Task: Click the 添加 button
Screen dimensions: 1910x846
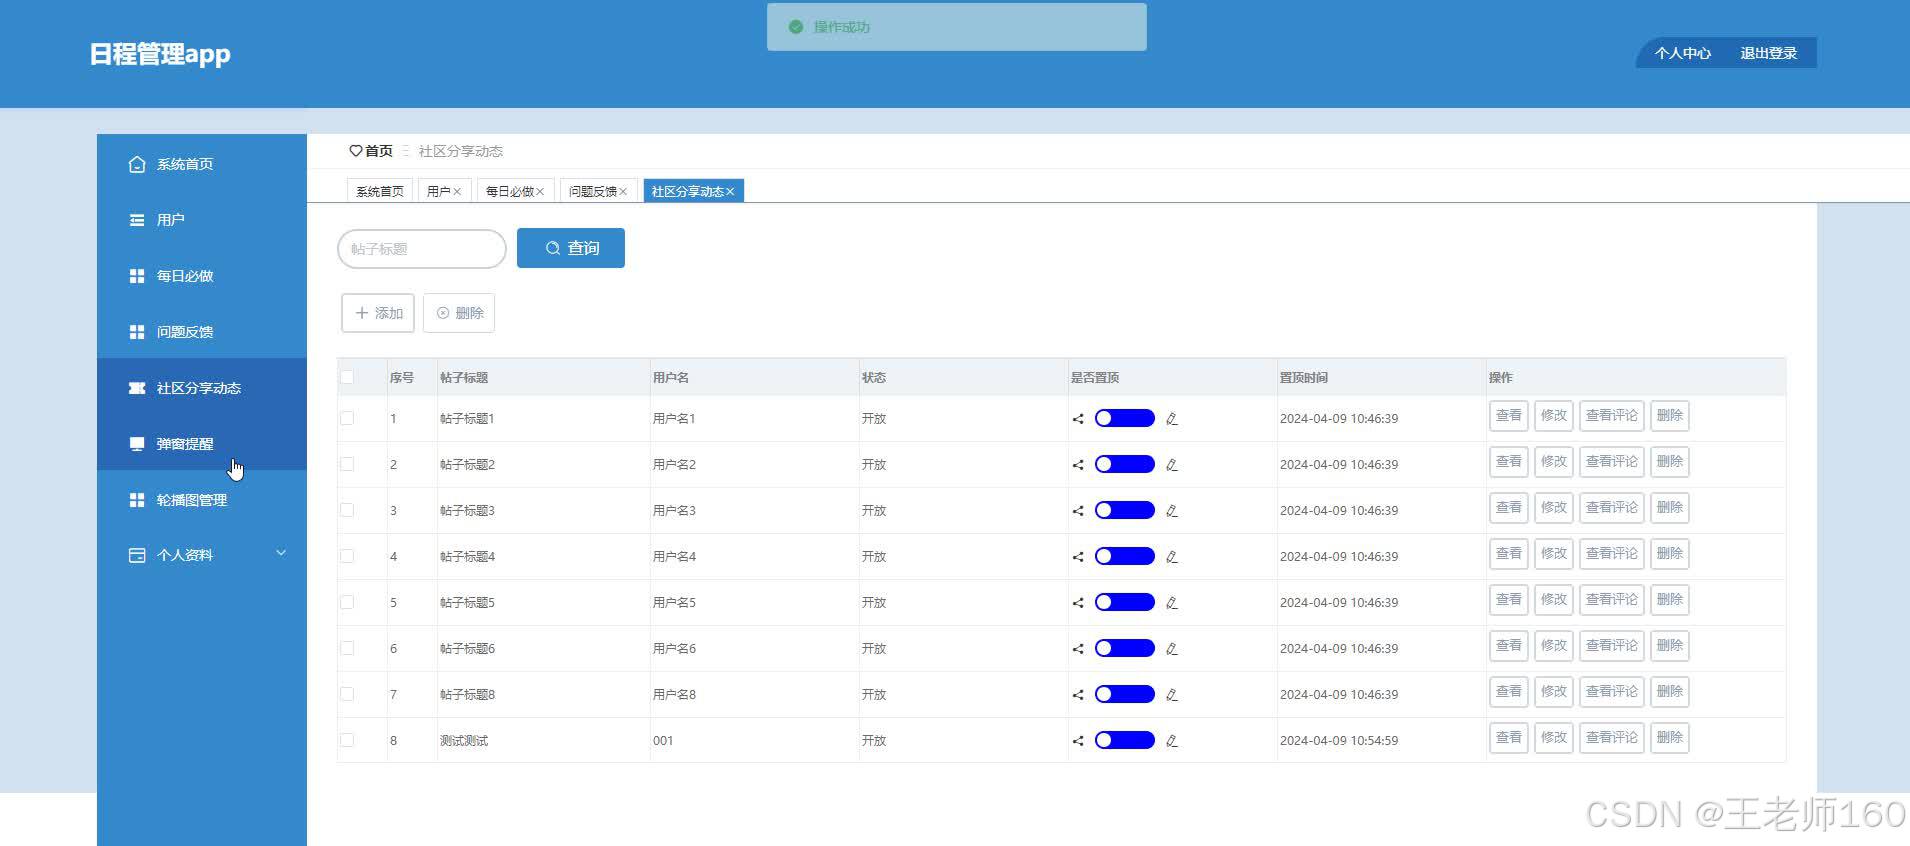Action: (x=378, y=313)
